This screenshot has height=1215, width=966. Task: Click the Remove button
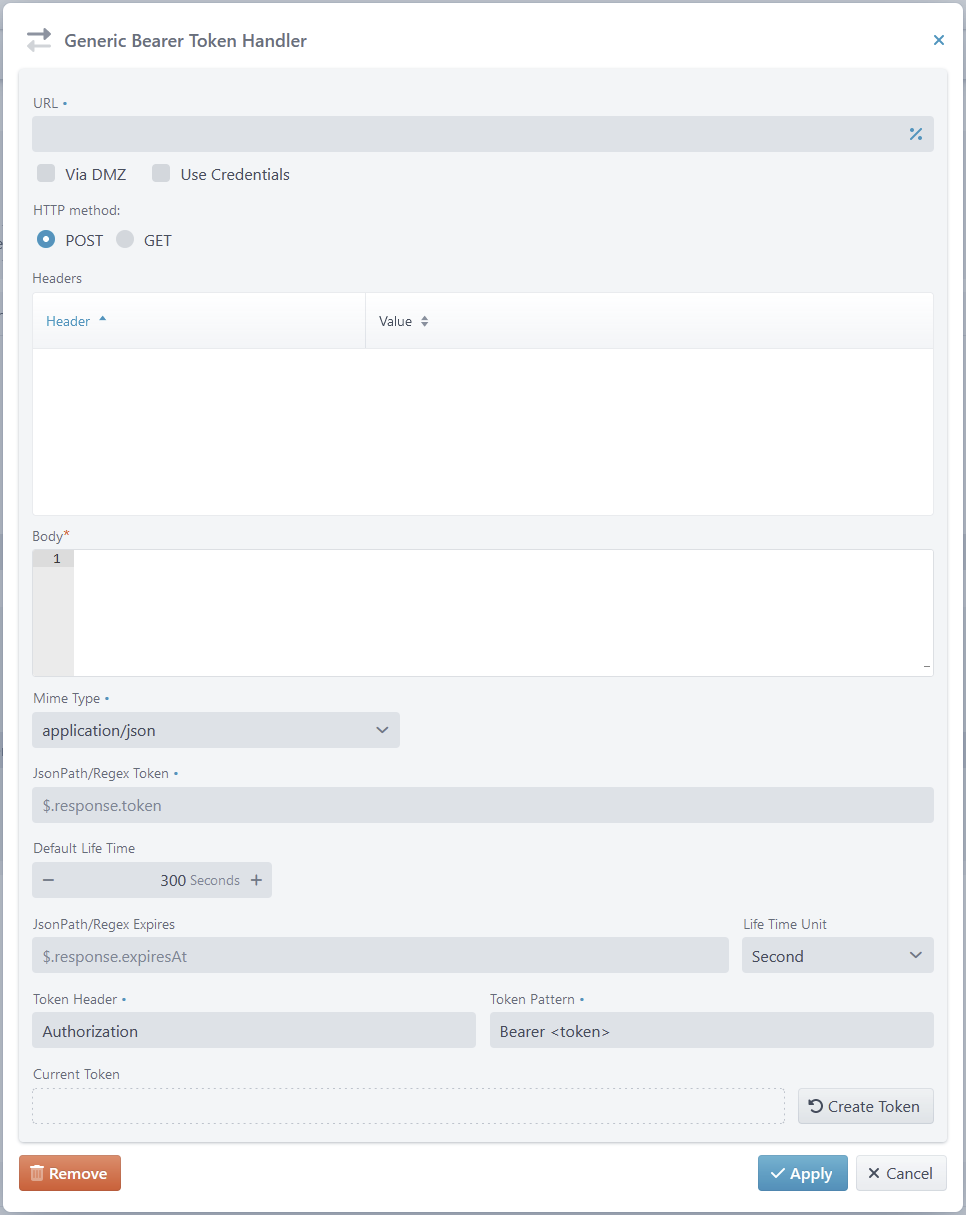click(x=70, y=1173)
